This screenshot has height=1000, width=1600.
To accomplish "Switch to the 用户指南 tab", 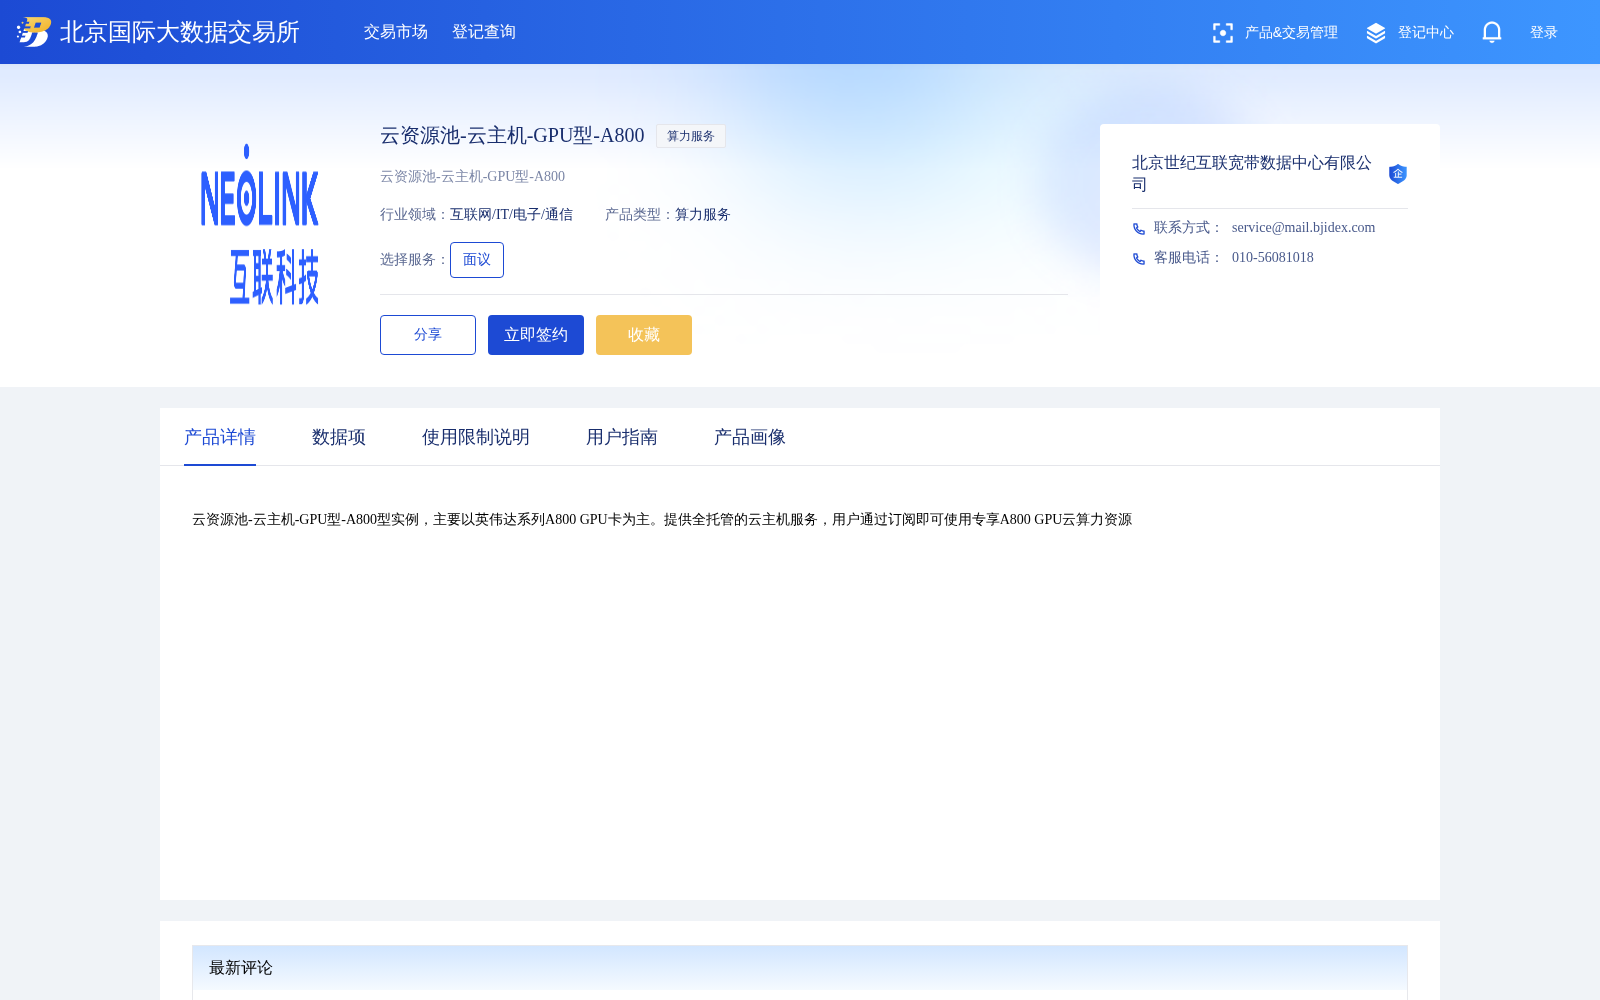I will pos(622,437).
